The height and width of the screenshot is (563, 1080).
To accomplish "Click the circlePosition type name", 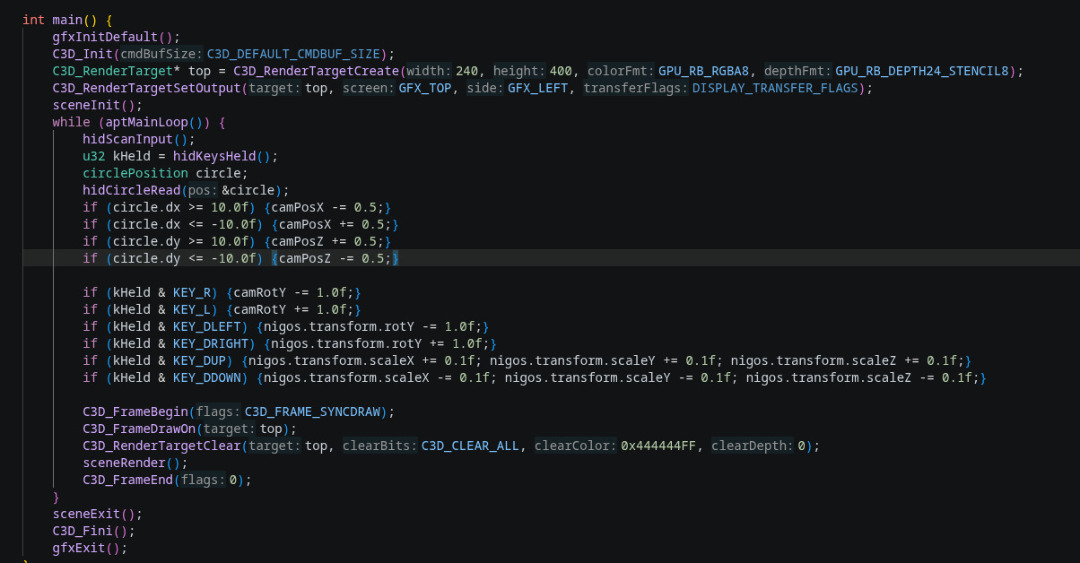I will (x=135, y=173).
